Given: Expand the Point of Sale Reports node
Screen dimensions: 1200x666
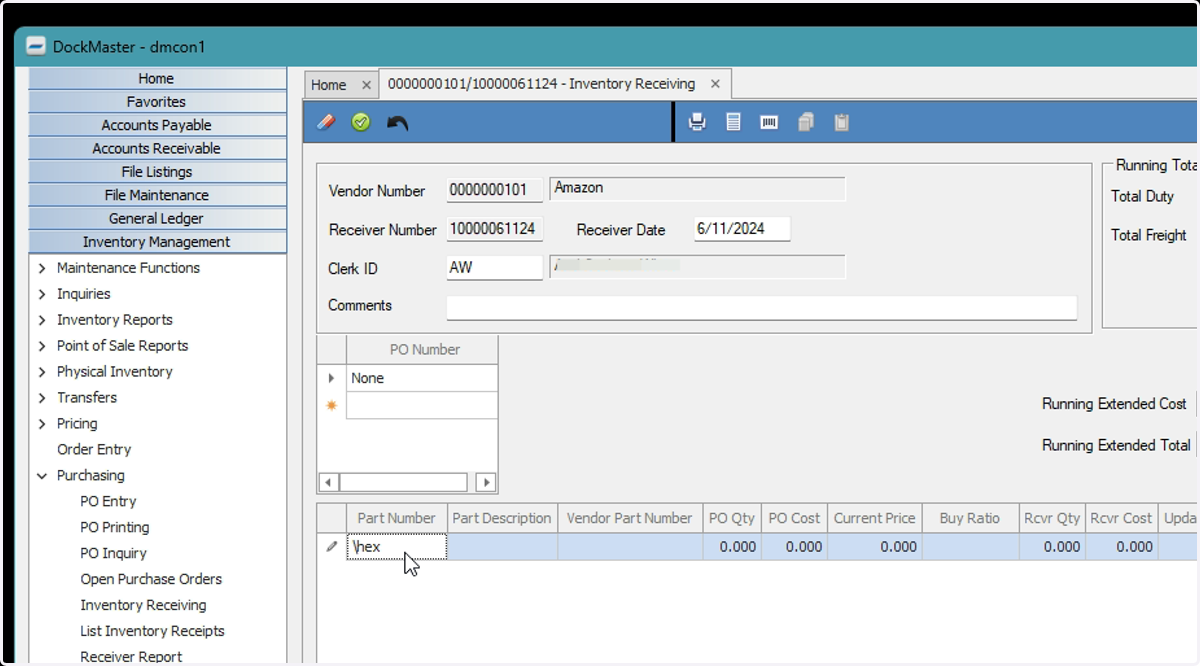Looking at the screenshot, I should 42,346.
